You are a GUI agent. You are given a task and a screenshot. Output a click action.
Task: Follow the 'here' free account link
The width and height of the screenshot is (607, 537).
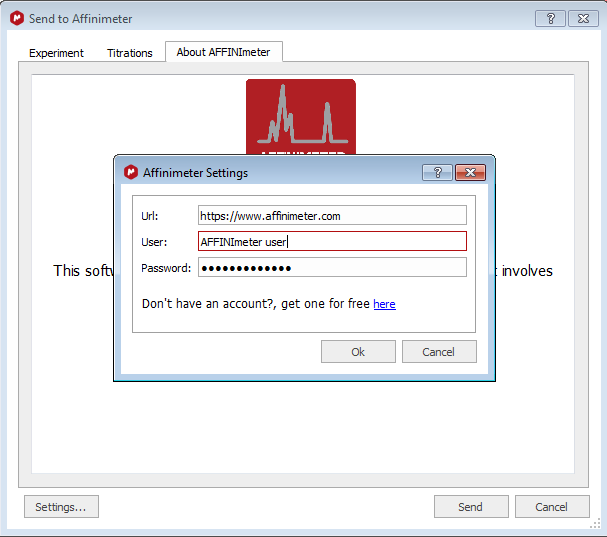(x=384, y=304)
